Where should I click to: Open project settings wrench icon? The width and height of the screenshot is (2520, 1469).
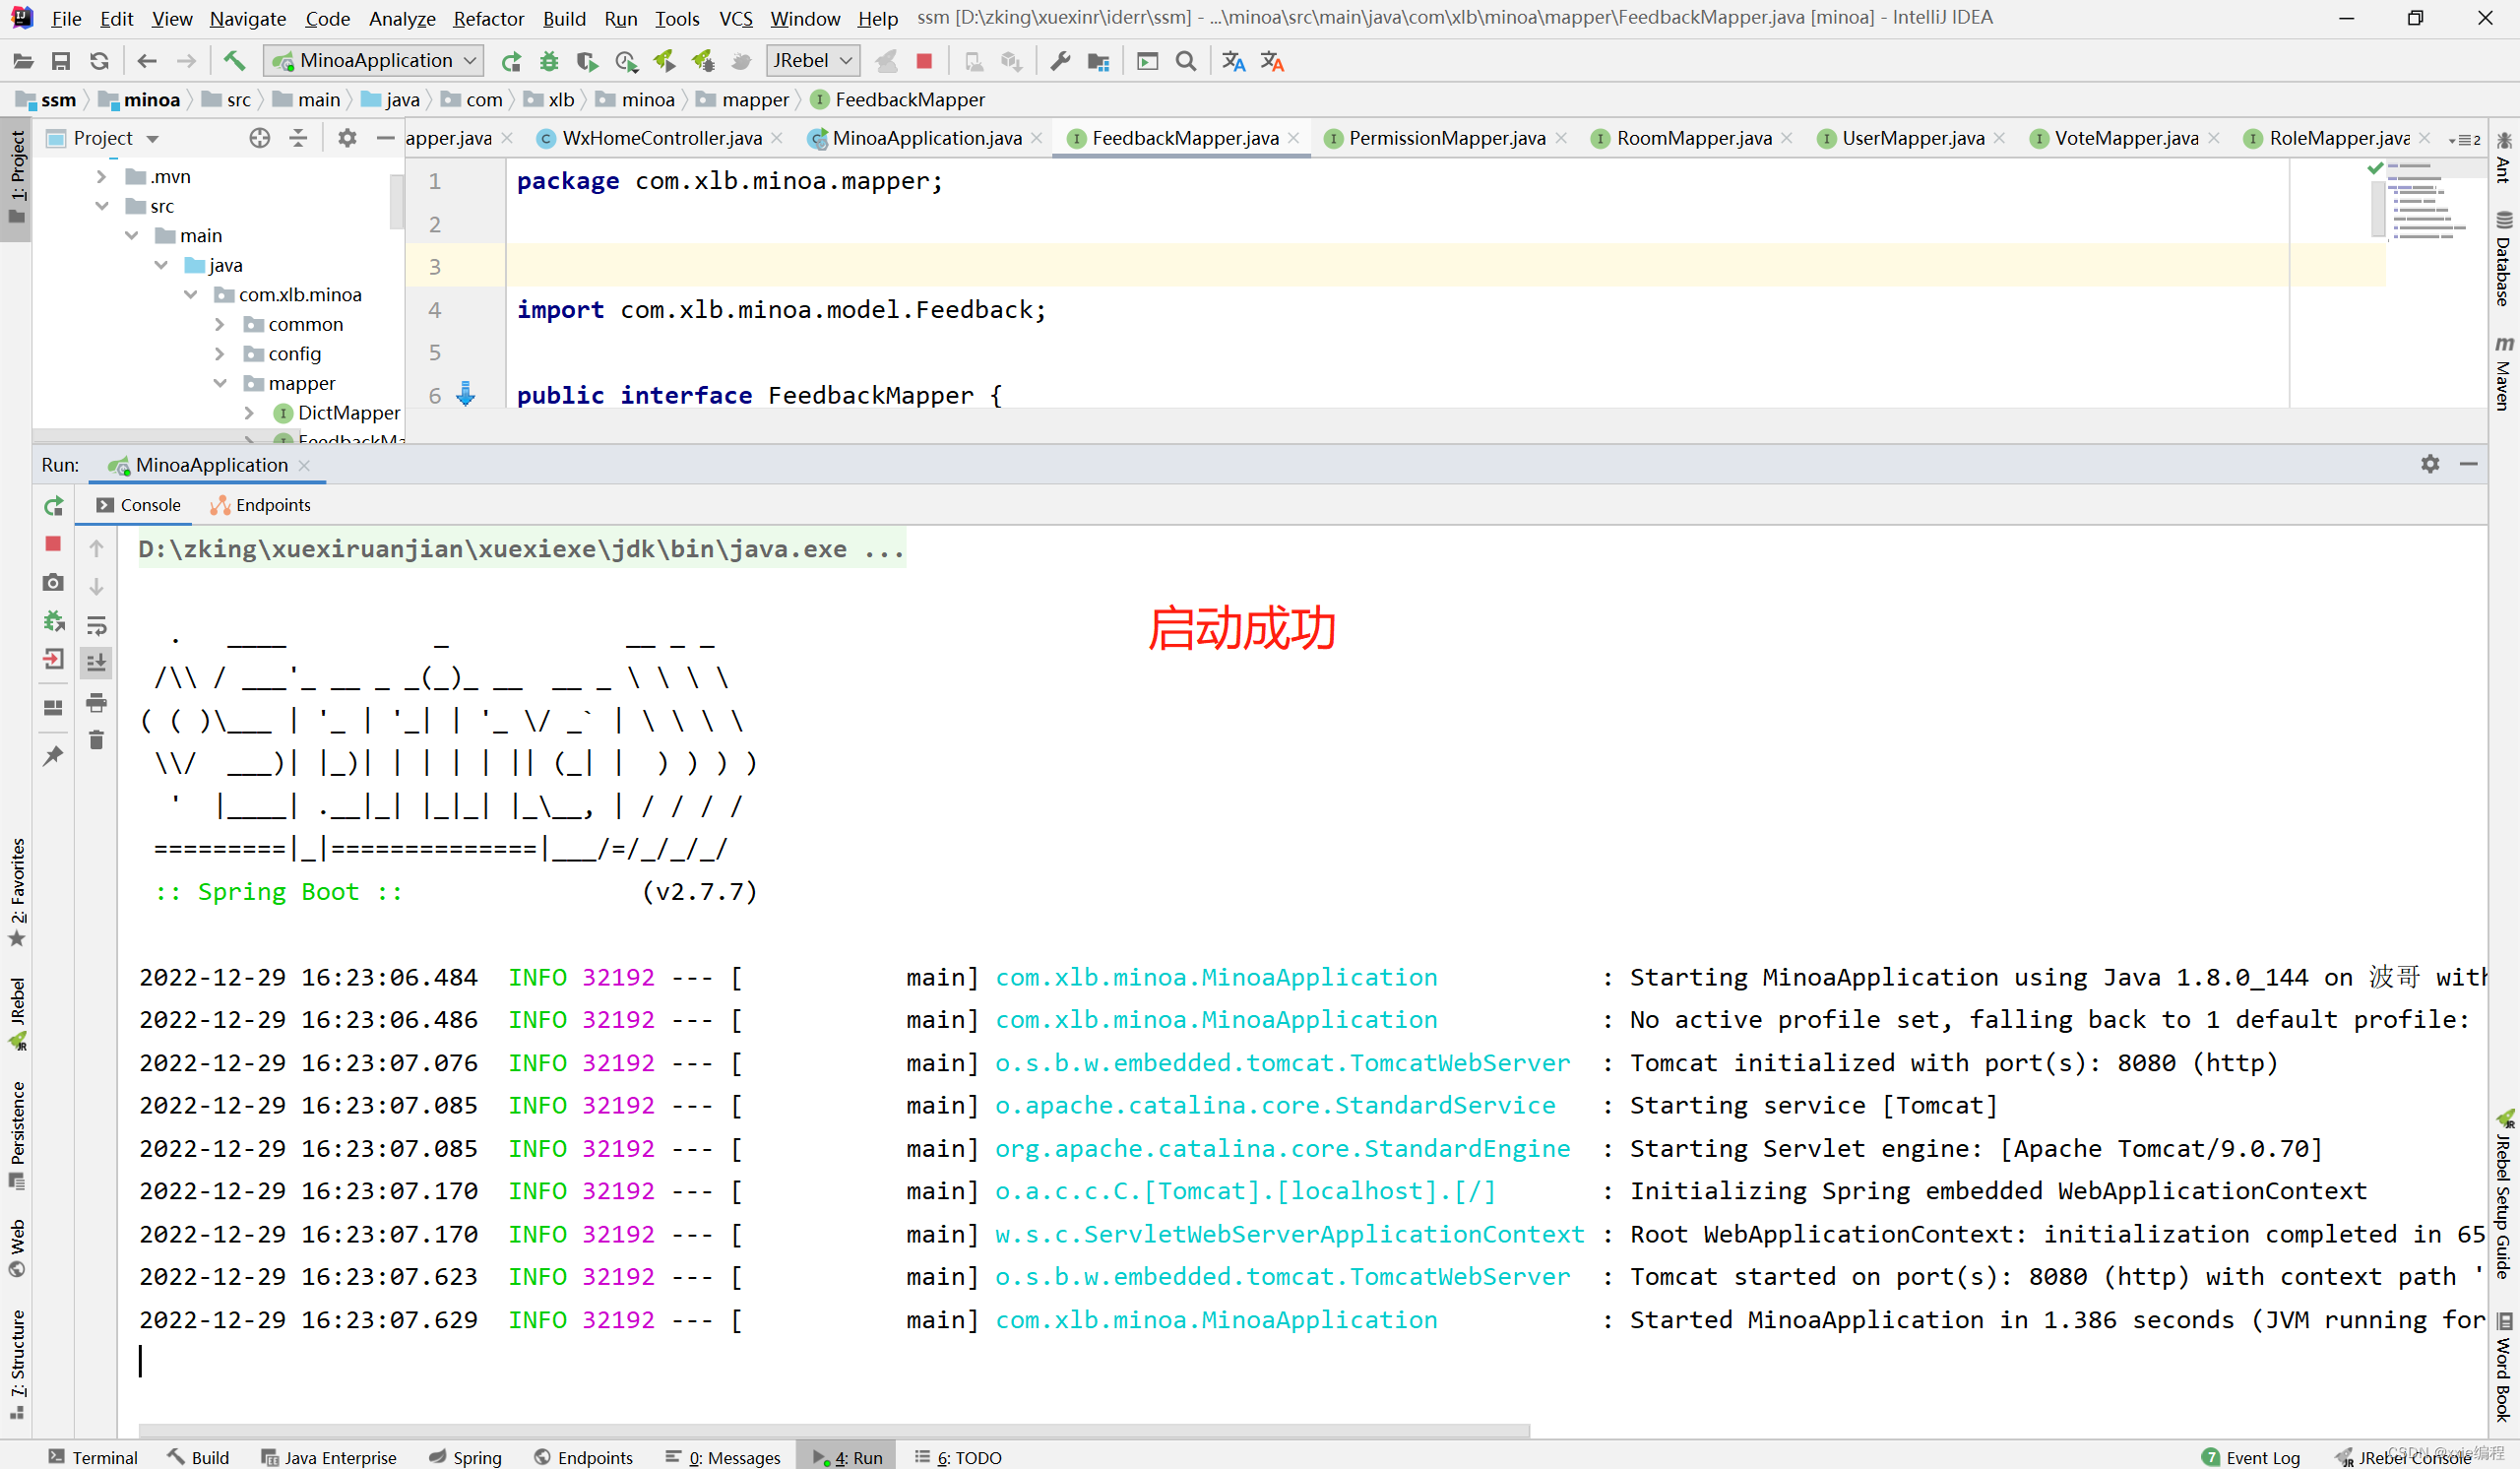click(1060, 61)
